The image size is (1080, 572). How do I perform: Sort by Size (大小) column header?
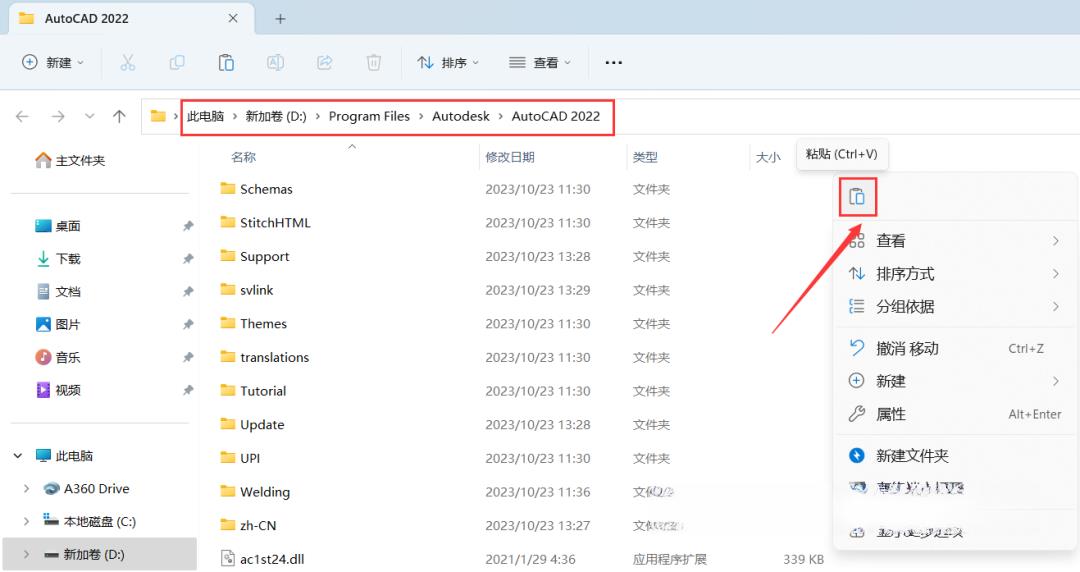pyautogui.click(x=768, y=157)
